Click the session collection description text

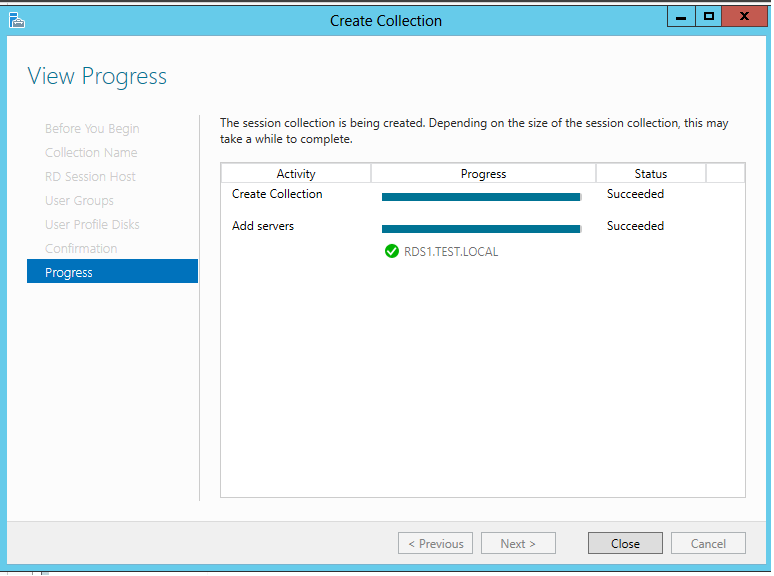(x=474, y=131)
